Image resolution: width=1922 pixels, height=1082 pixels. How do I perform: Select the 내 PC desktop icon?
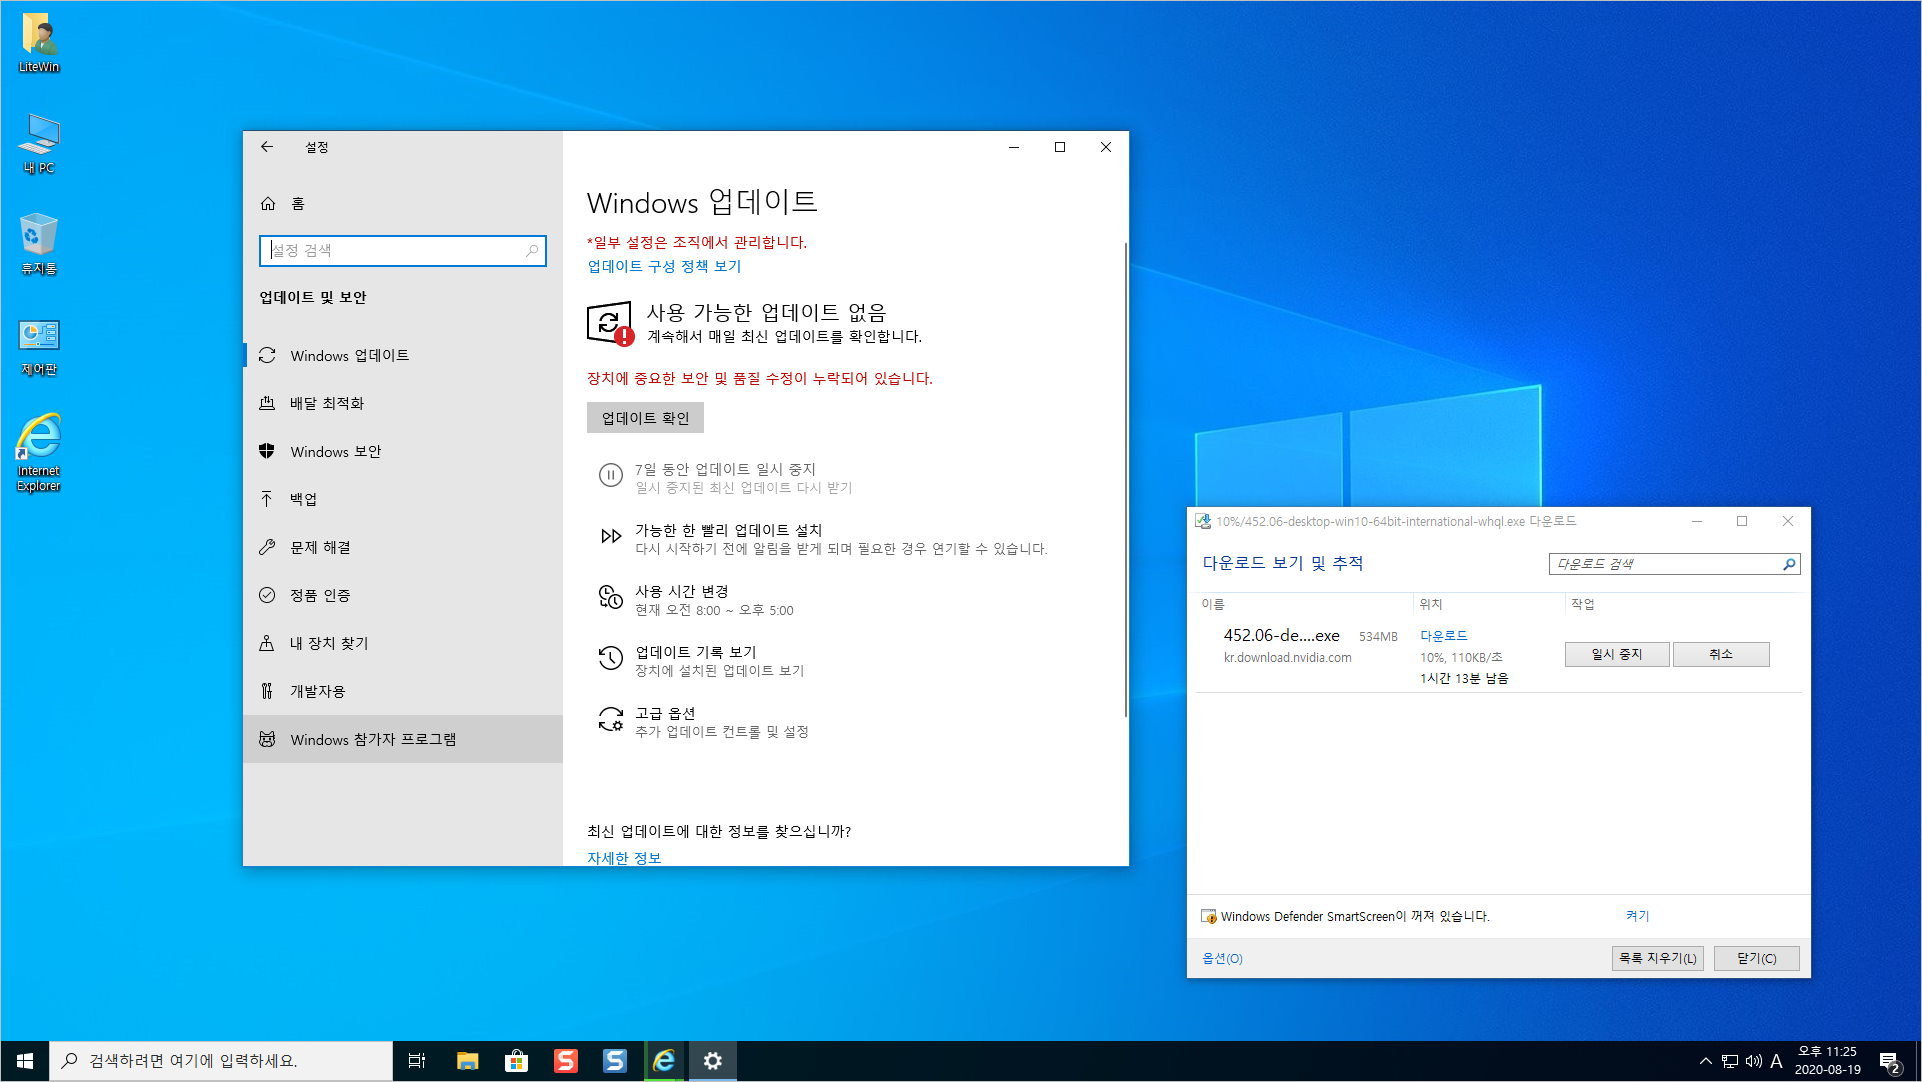pyautogui.click(x=39, y=144)
